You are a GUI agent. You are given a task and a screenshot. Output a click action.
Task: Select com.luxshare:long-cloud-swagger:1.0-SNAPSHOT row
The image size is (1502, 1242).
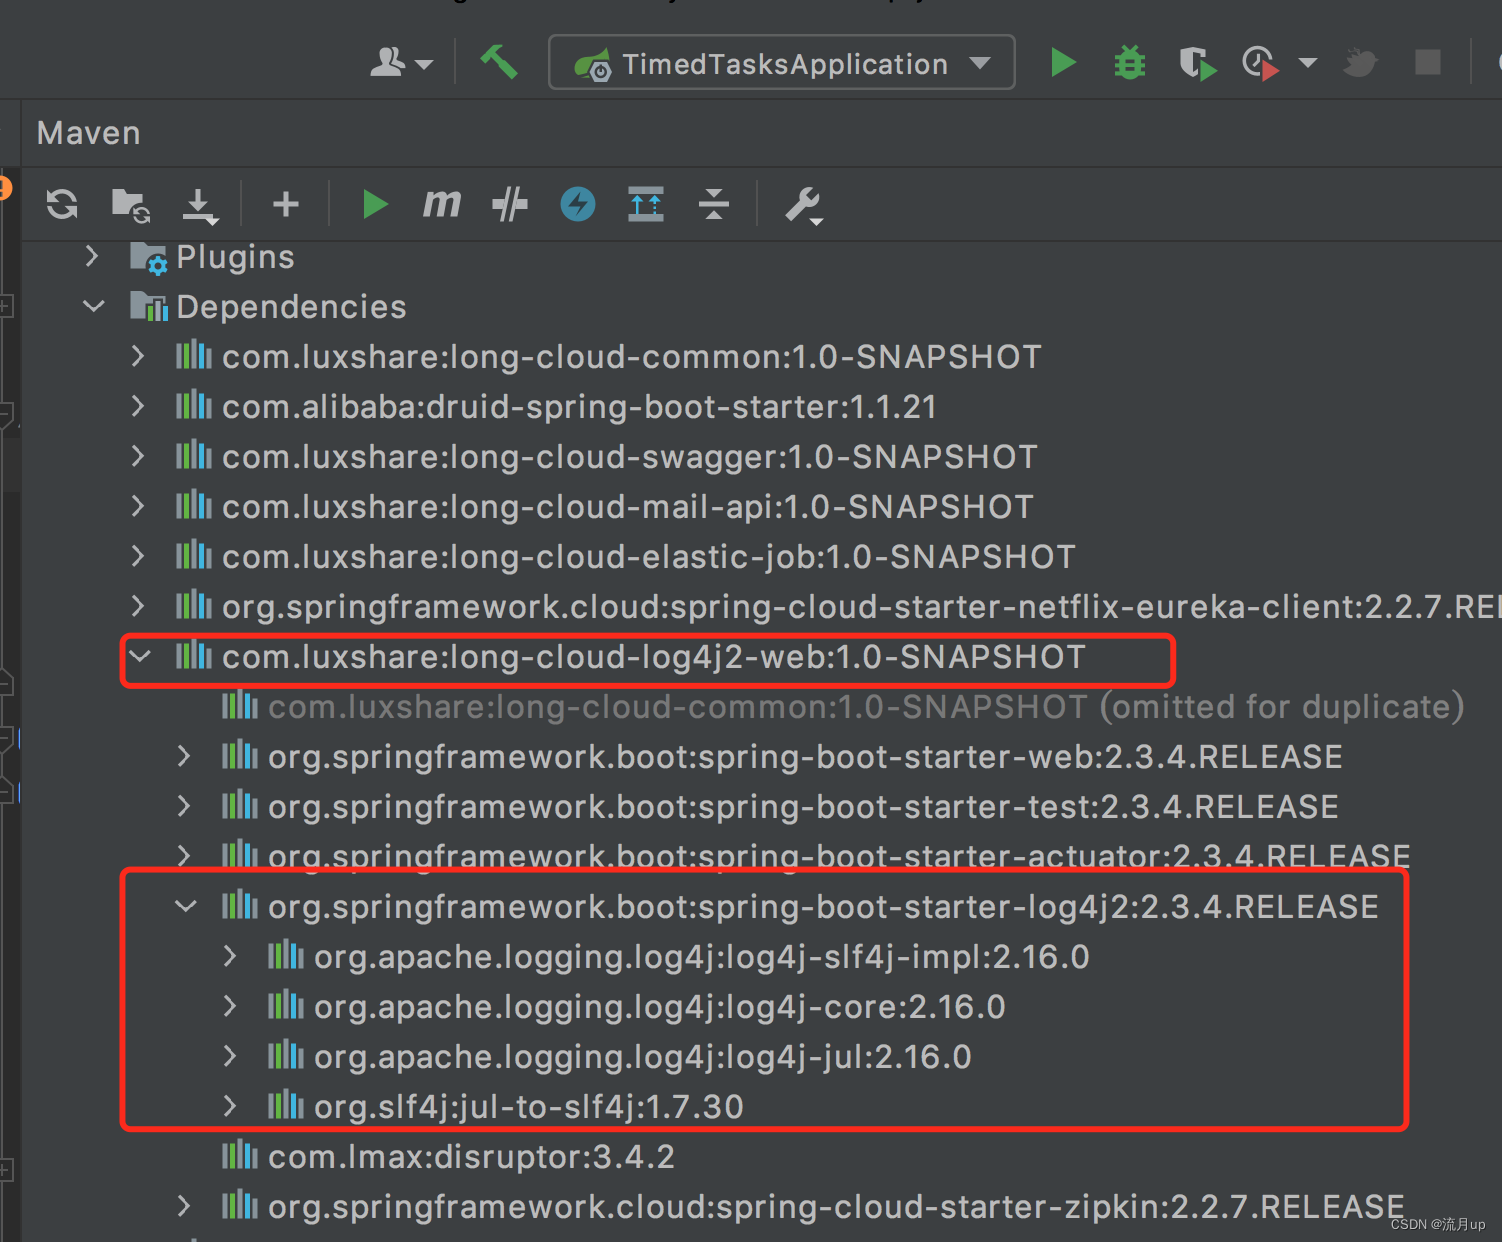point(762,456)
